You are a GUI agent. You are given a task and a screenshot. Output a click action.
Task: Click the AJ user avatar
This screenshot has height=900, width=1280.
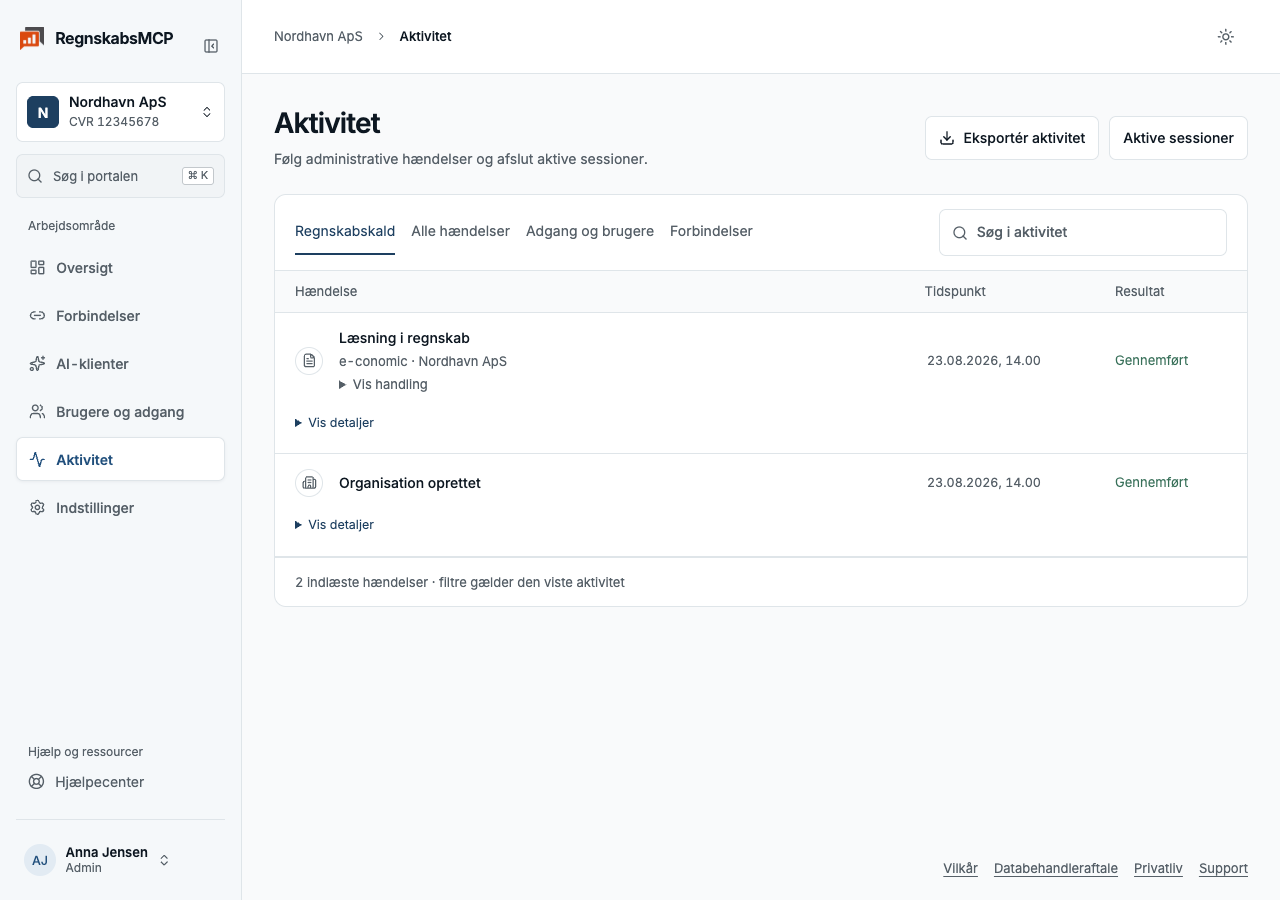tap(40, 860)
